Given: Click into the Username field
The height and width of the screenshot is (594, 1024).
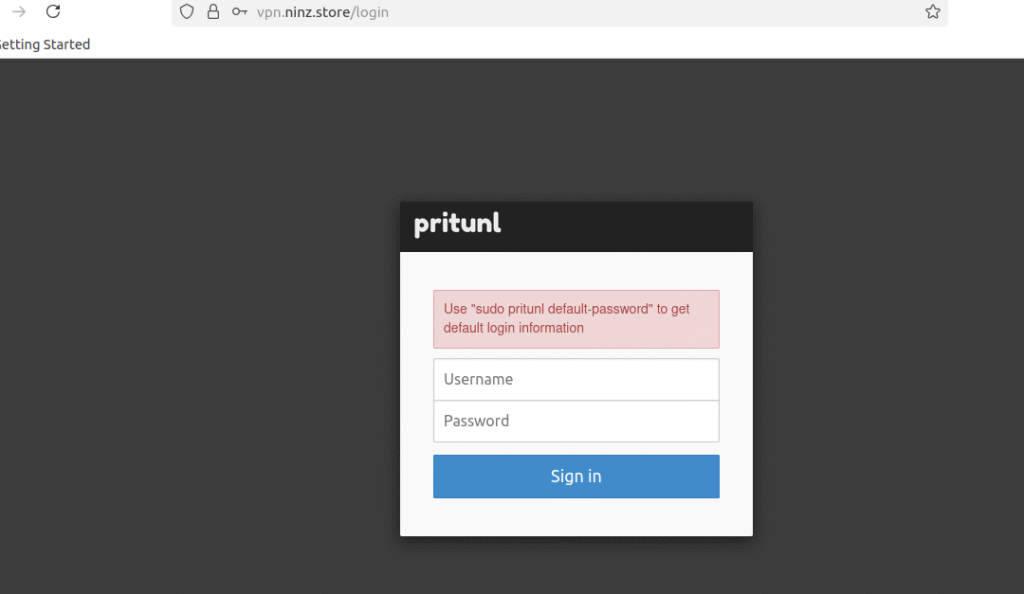Looking at the screenshot, I should coord(576,379).
